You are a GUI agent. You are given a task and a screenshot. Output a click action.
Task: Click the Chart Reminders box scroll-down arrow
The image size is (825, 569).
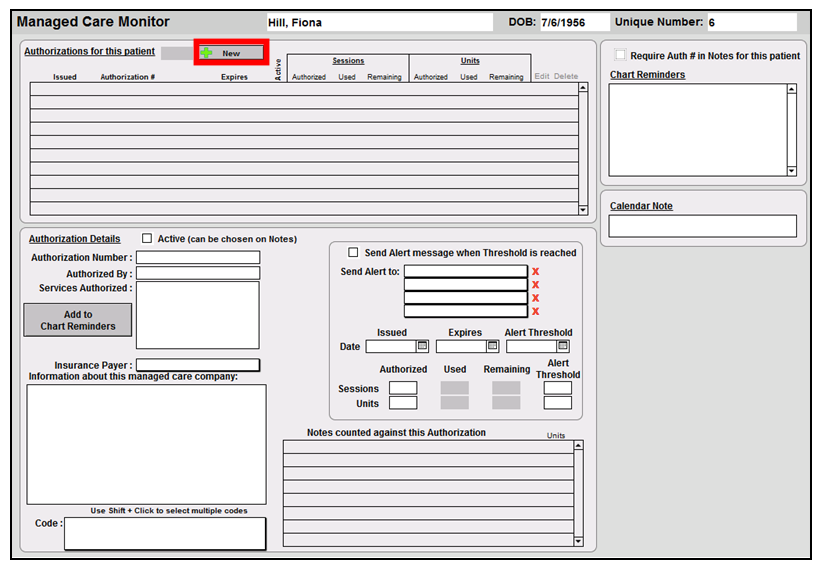pyautogui.click(x=791, y=171)
